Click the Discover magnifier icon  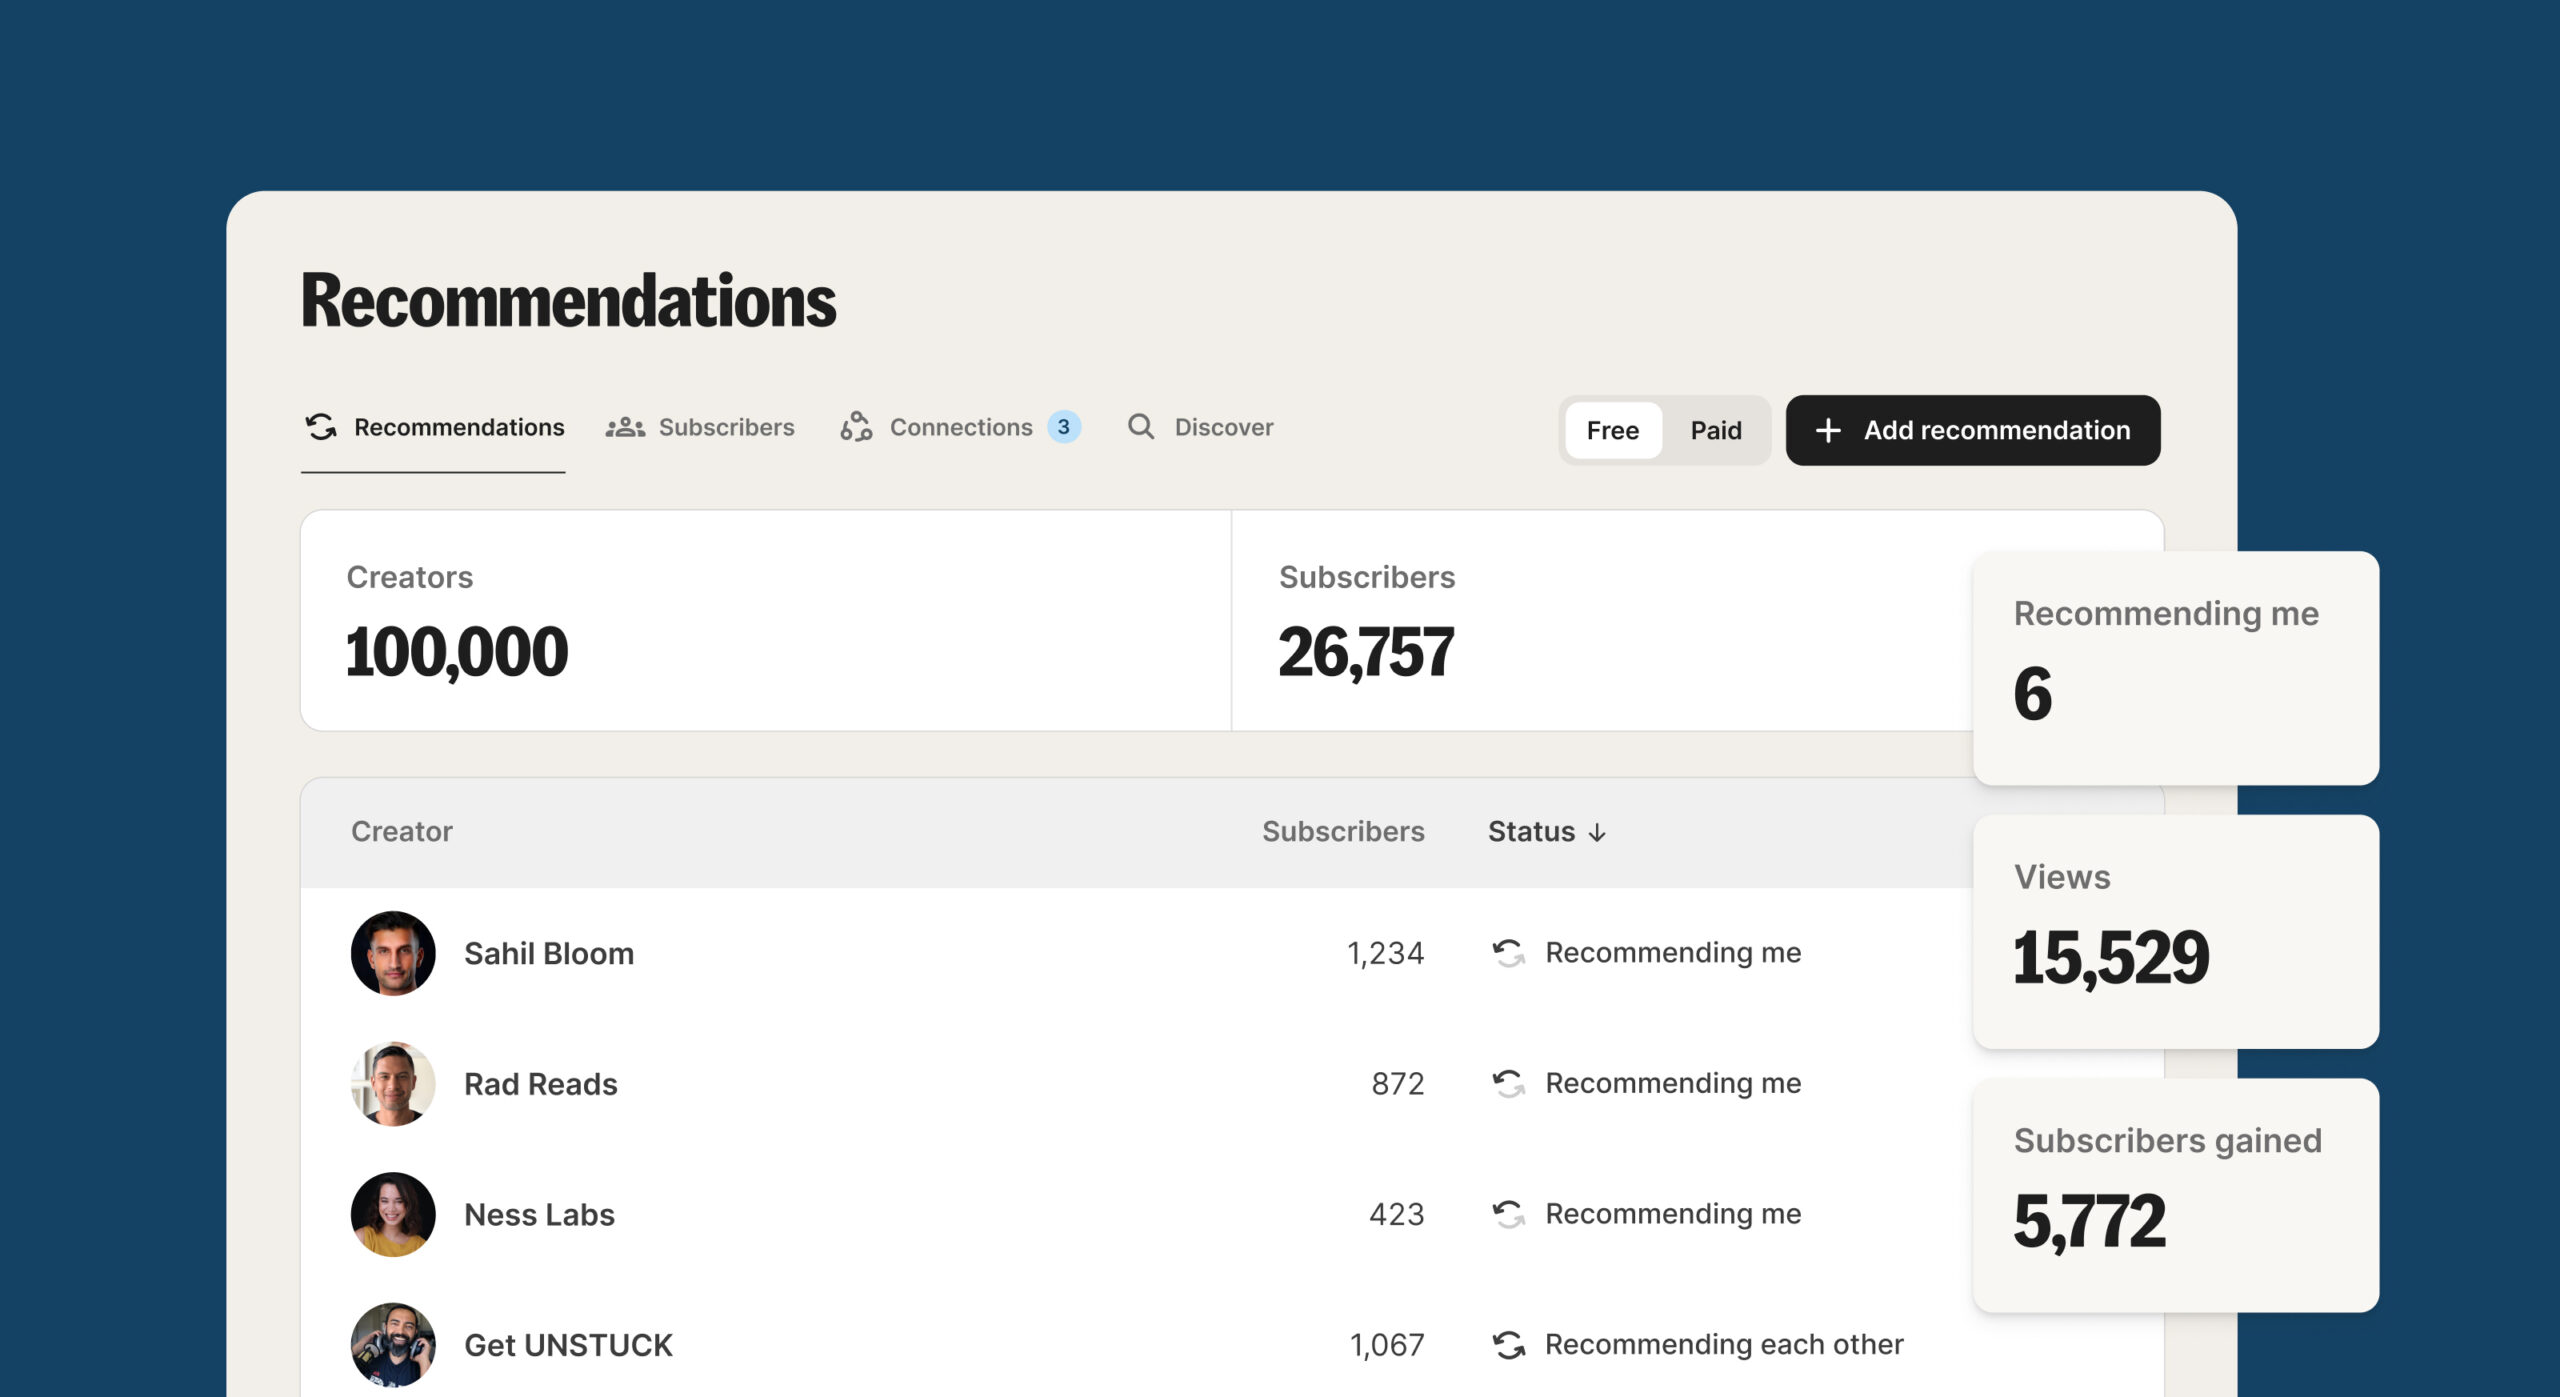1141,427
